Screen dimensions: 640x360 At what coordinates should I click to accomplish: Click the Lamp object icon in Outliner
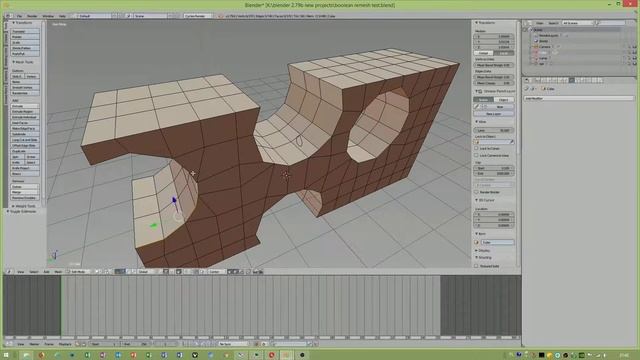(536, 58)
